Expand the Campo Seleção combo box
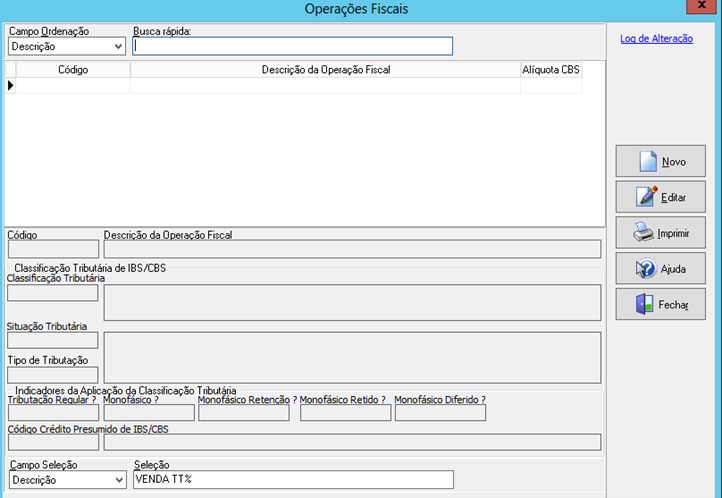This screenshot has height=498, width=722. (119, 480)
